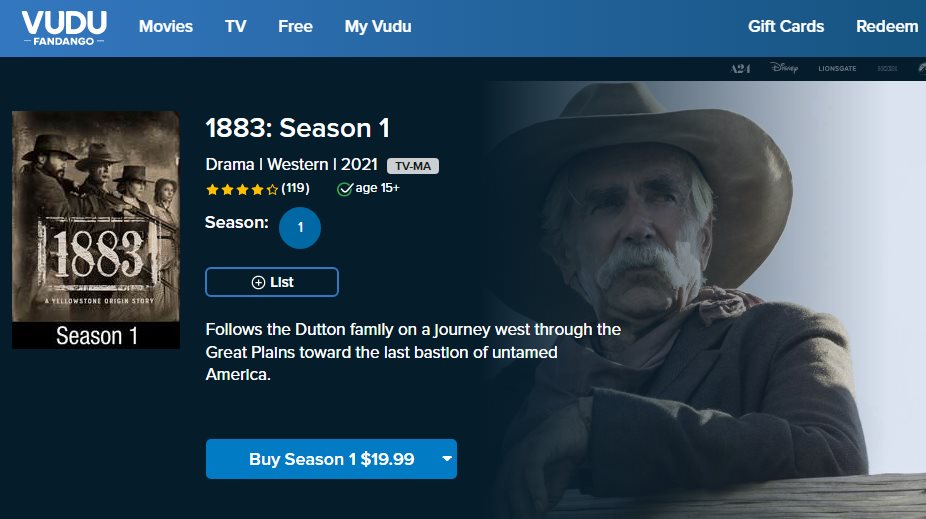Viewport: 926px width, 519px height.
Task: Select the Season 1 circle
Action: [x=300, y=228]
